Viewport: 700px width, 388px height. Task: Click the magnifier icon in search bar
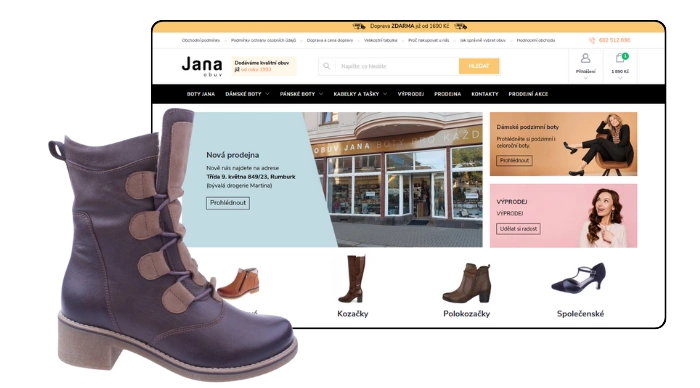click(327, 66)
